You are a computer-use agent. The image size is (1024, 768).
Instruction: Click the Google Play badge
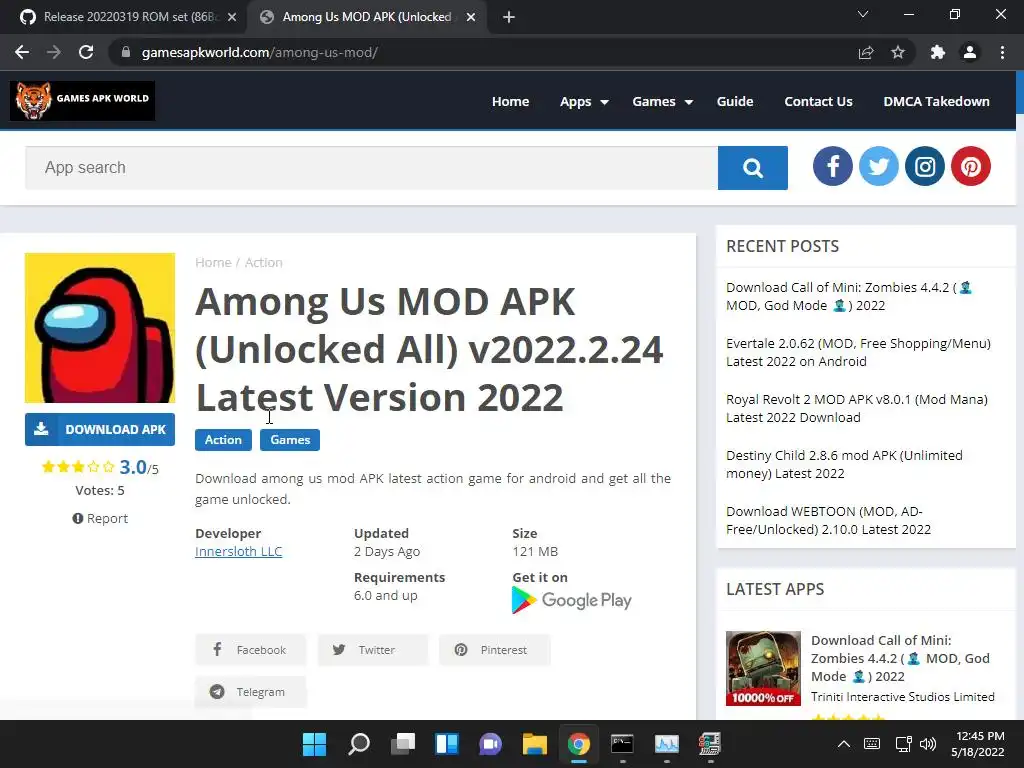[x=571, y=600]
